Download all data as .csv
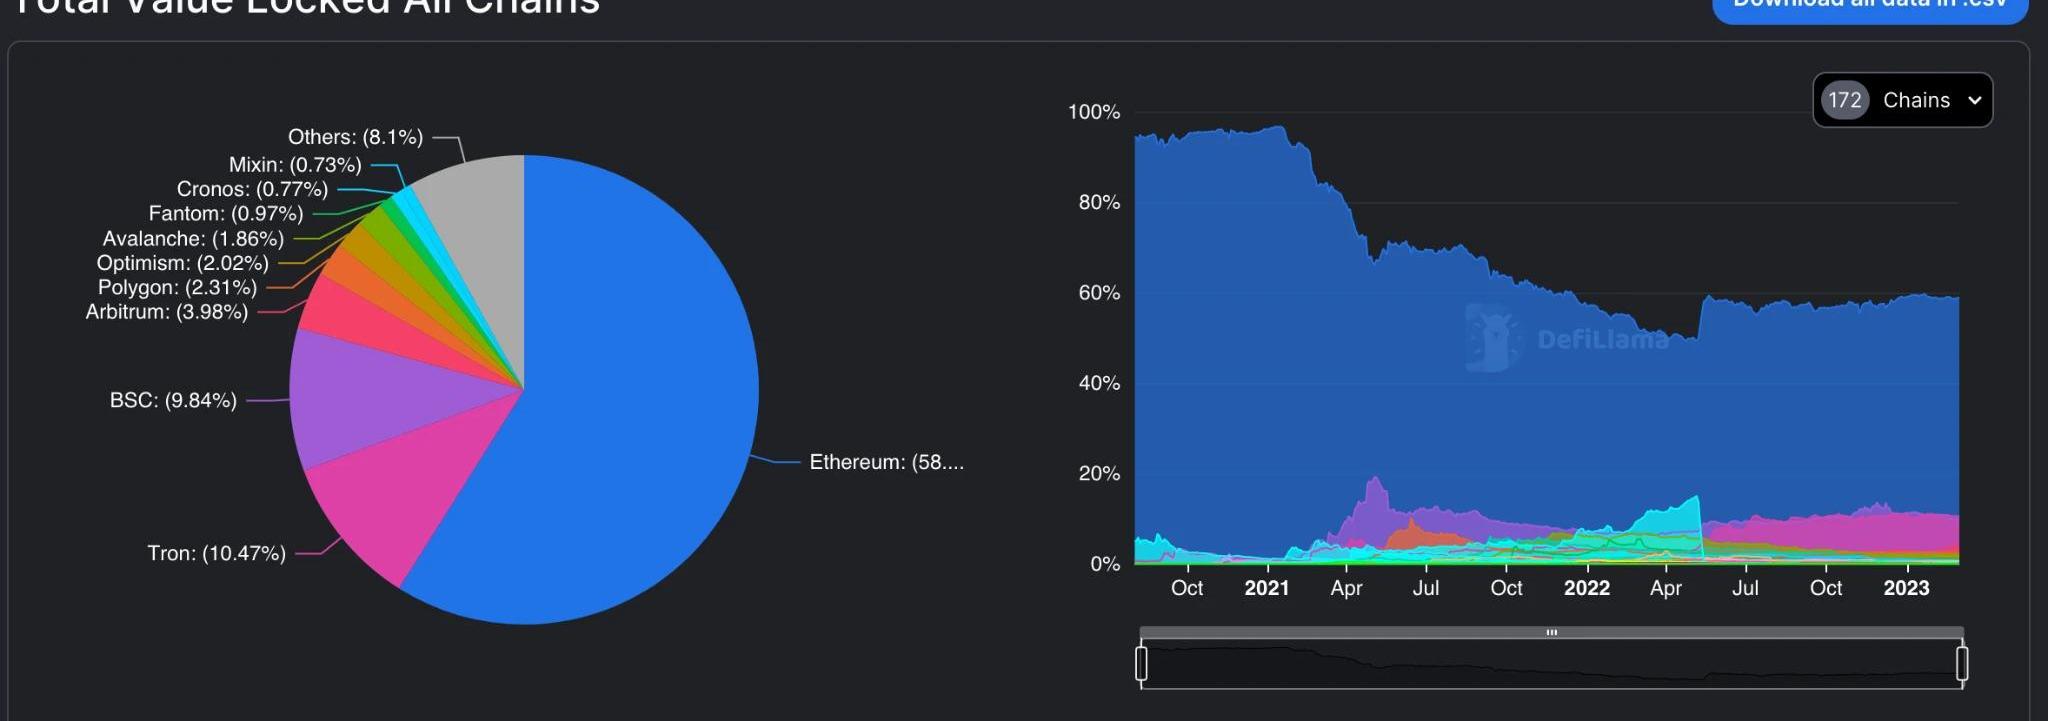 (x=1869, y=6)
